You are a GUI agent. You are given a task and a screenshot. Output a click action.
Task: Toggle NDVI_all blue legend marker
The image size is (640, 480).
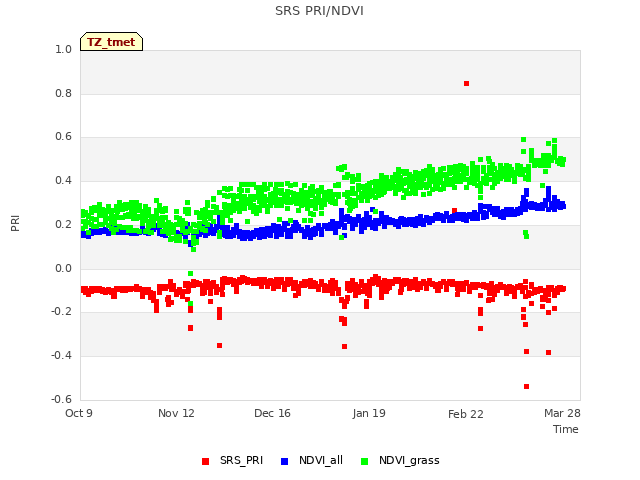[x=284, y=461]
